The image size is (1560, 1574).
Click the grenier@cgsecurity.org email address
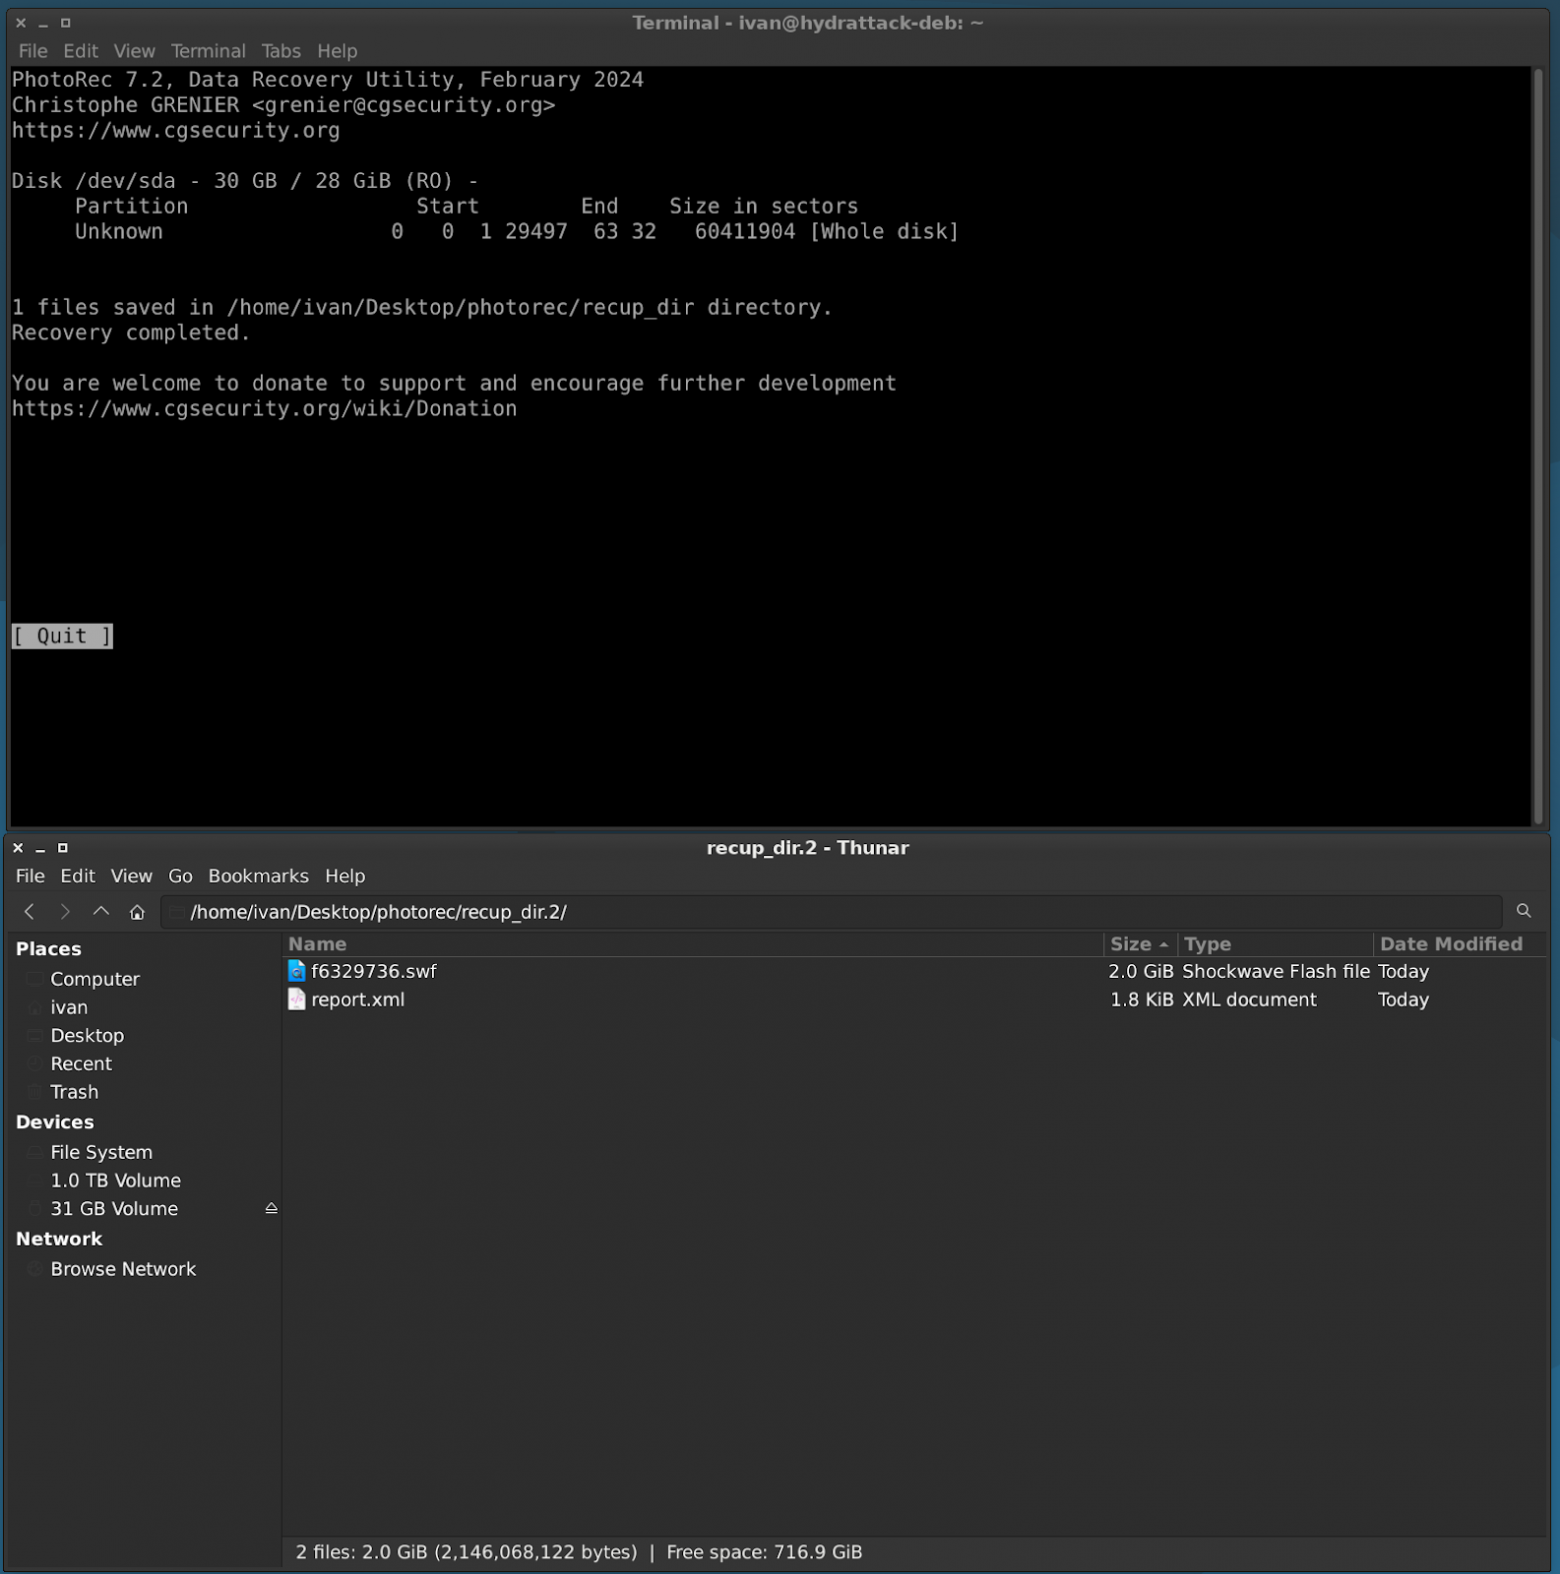pos(403,105)
